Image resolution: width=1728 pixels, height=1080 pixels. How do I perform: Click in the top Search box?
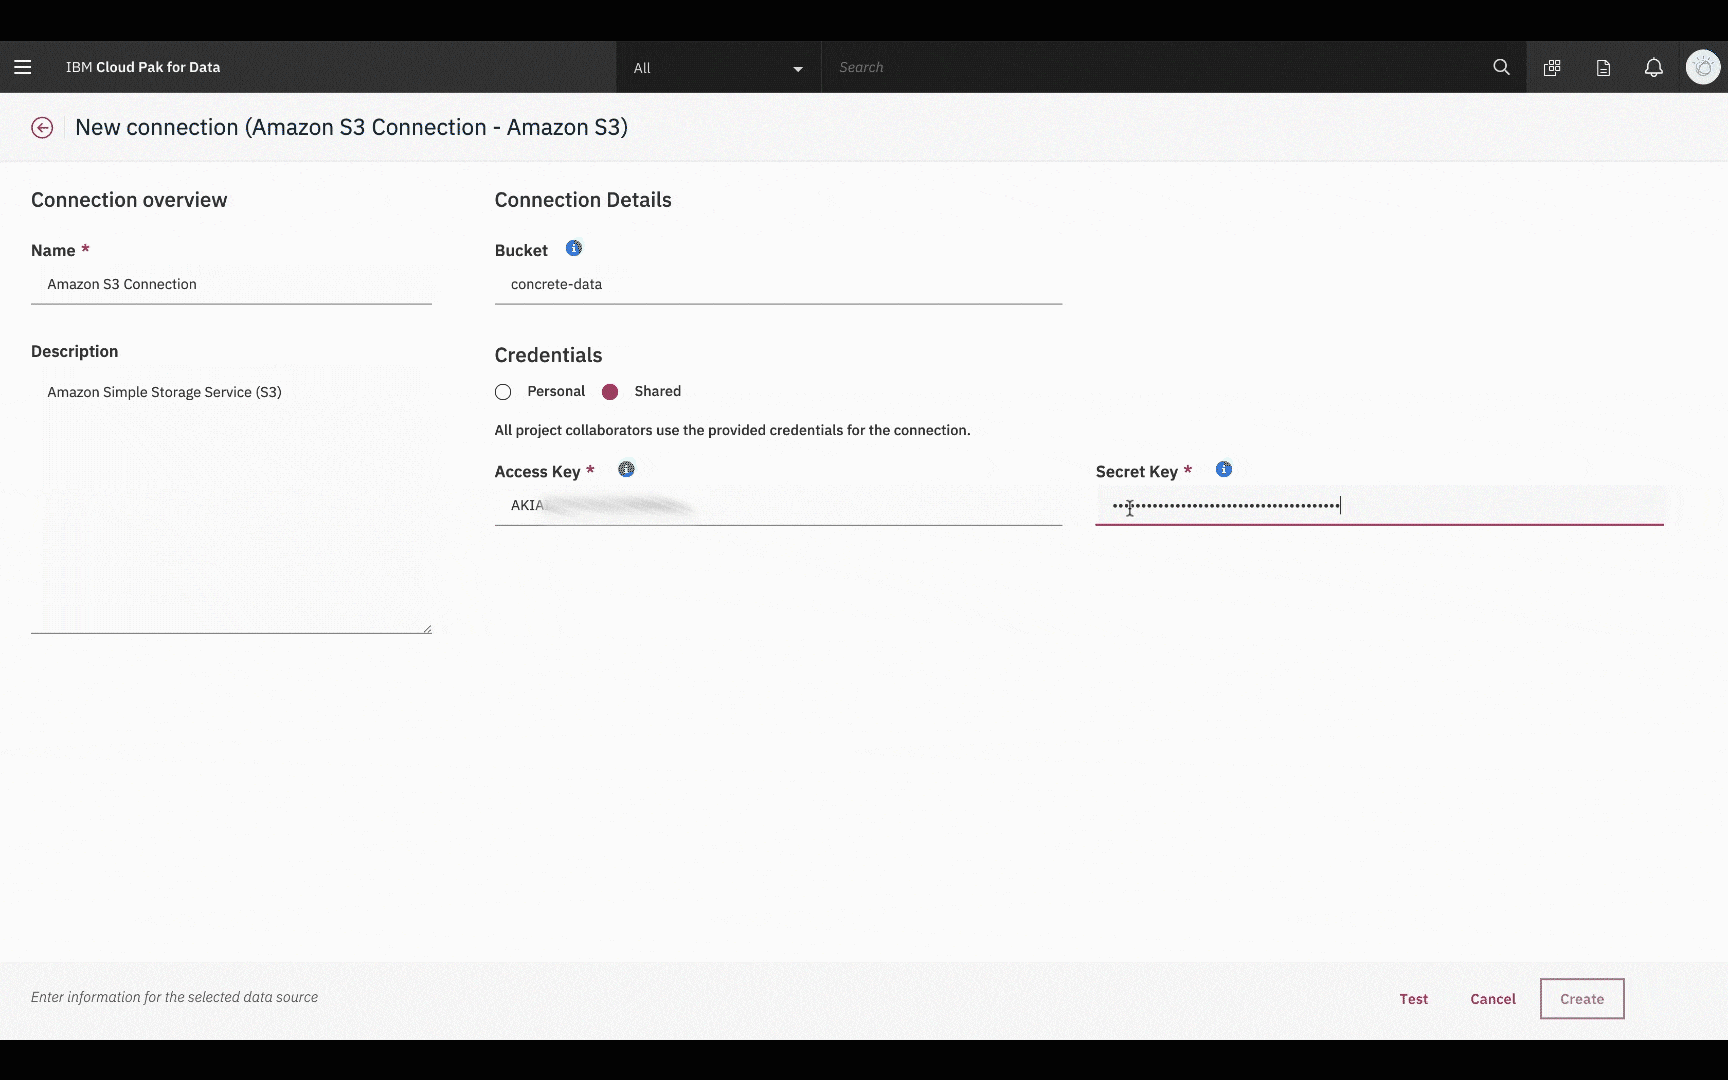click(1150, 68)
